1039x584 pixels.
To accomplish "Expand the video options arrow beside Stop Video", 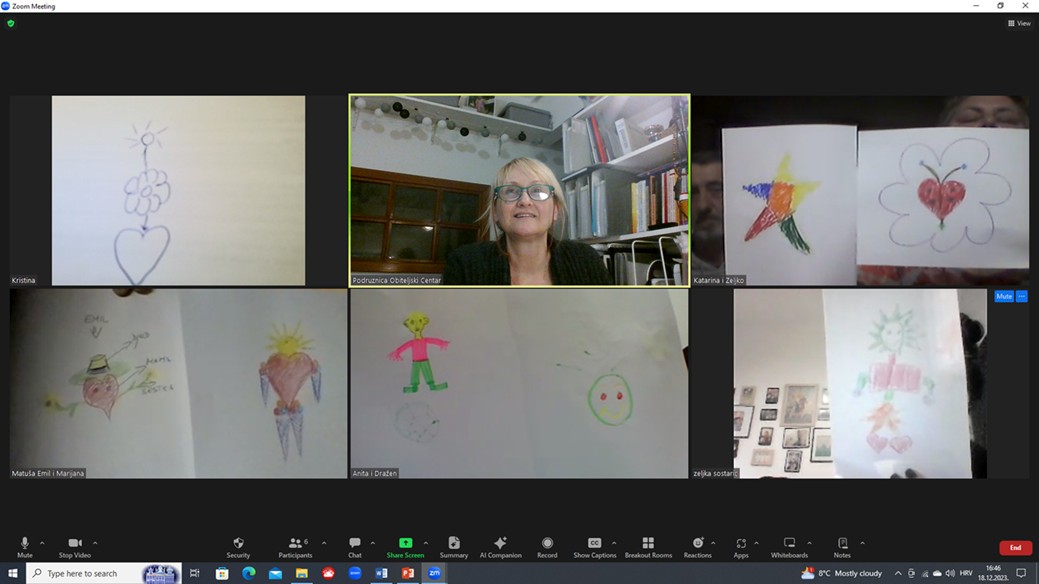I will (95, 543).
